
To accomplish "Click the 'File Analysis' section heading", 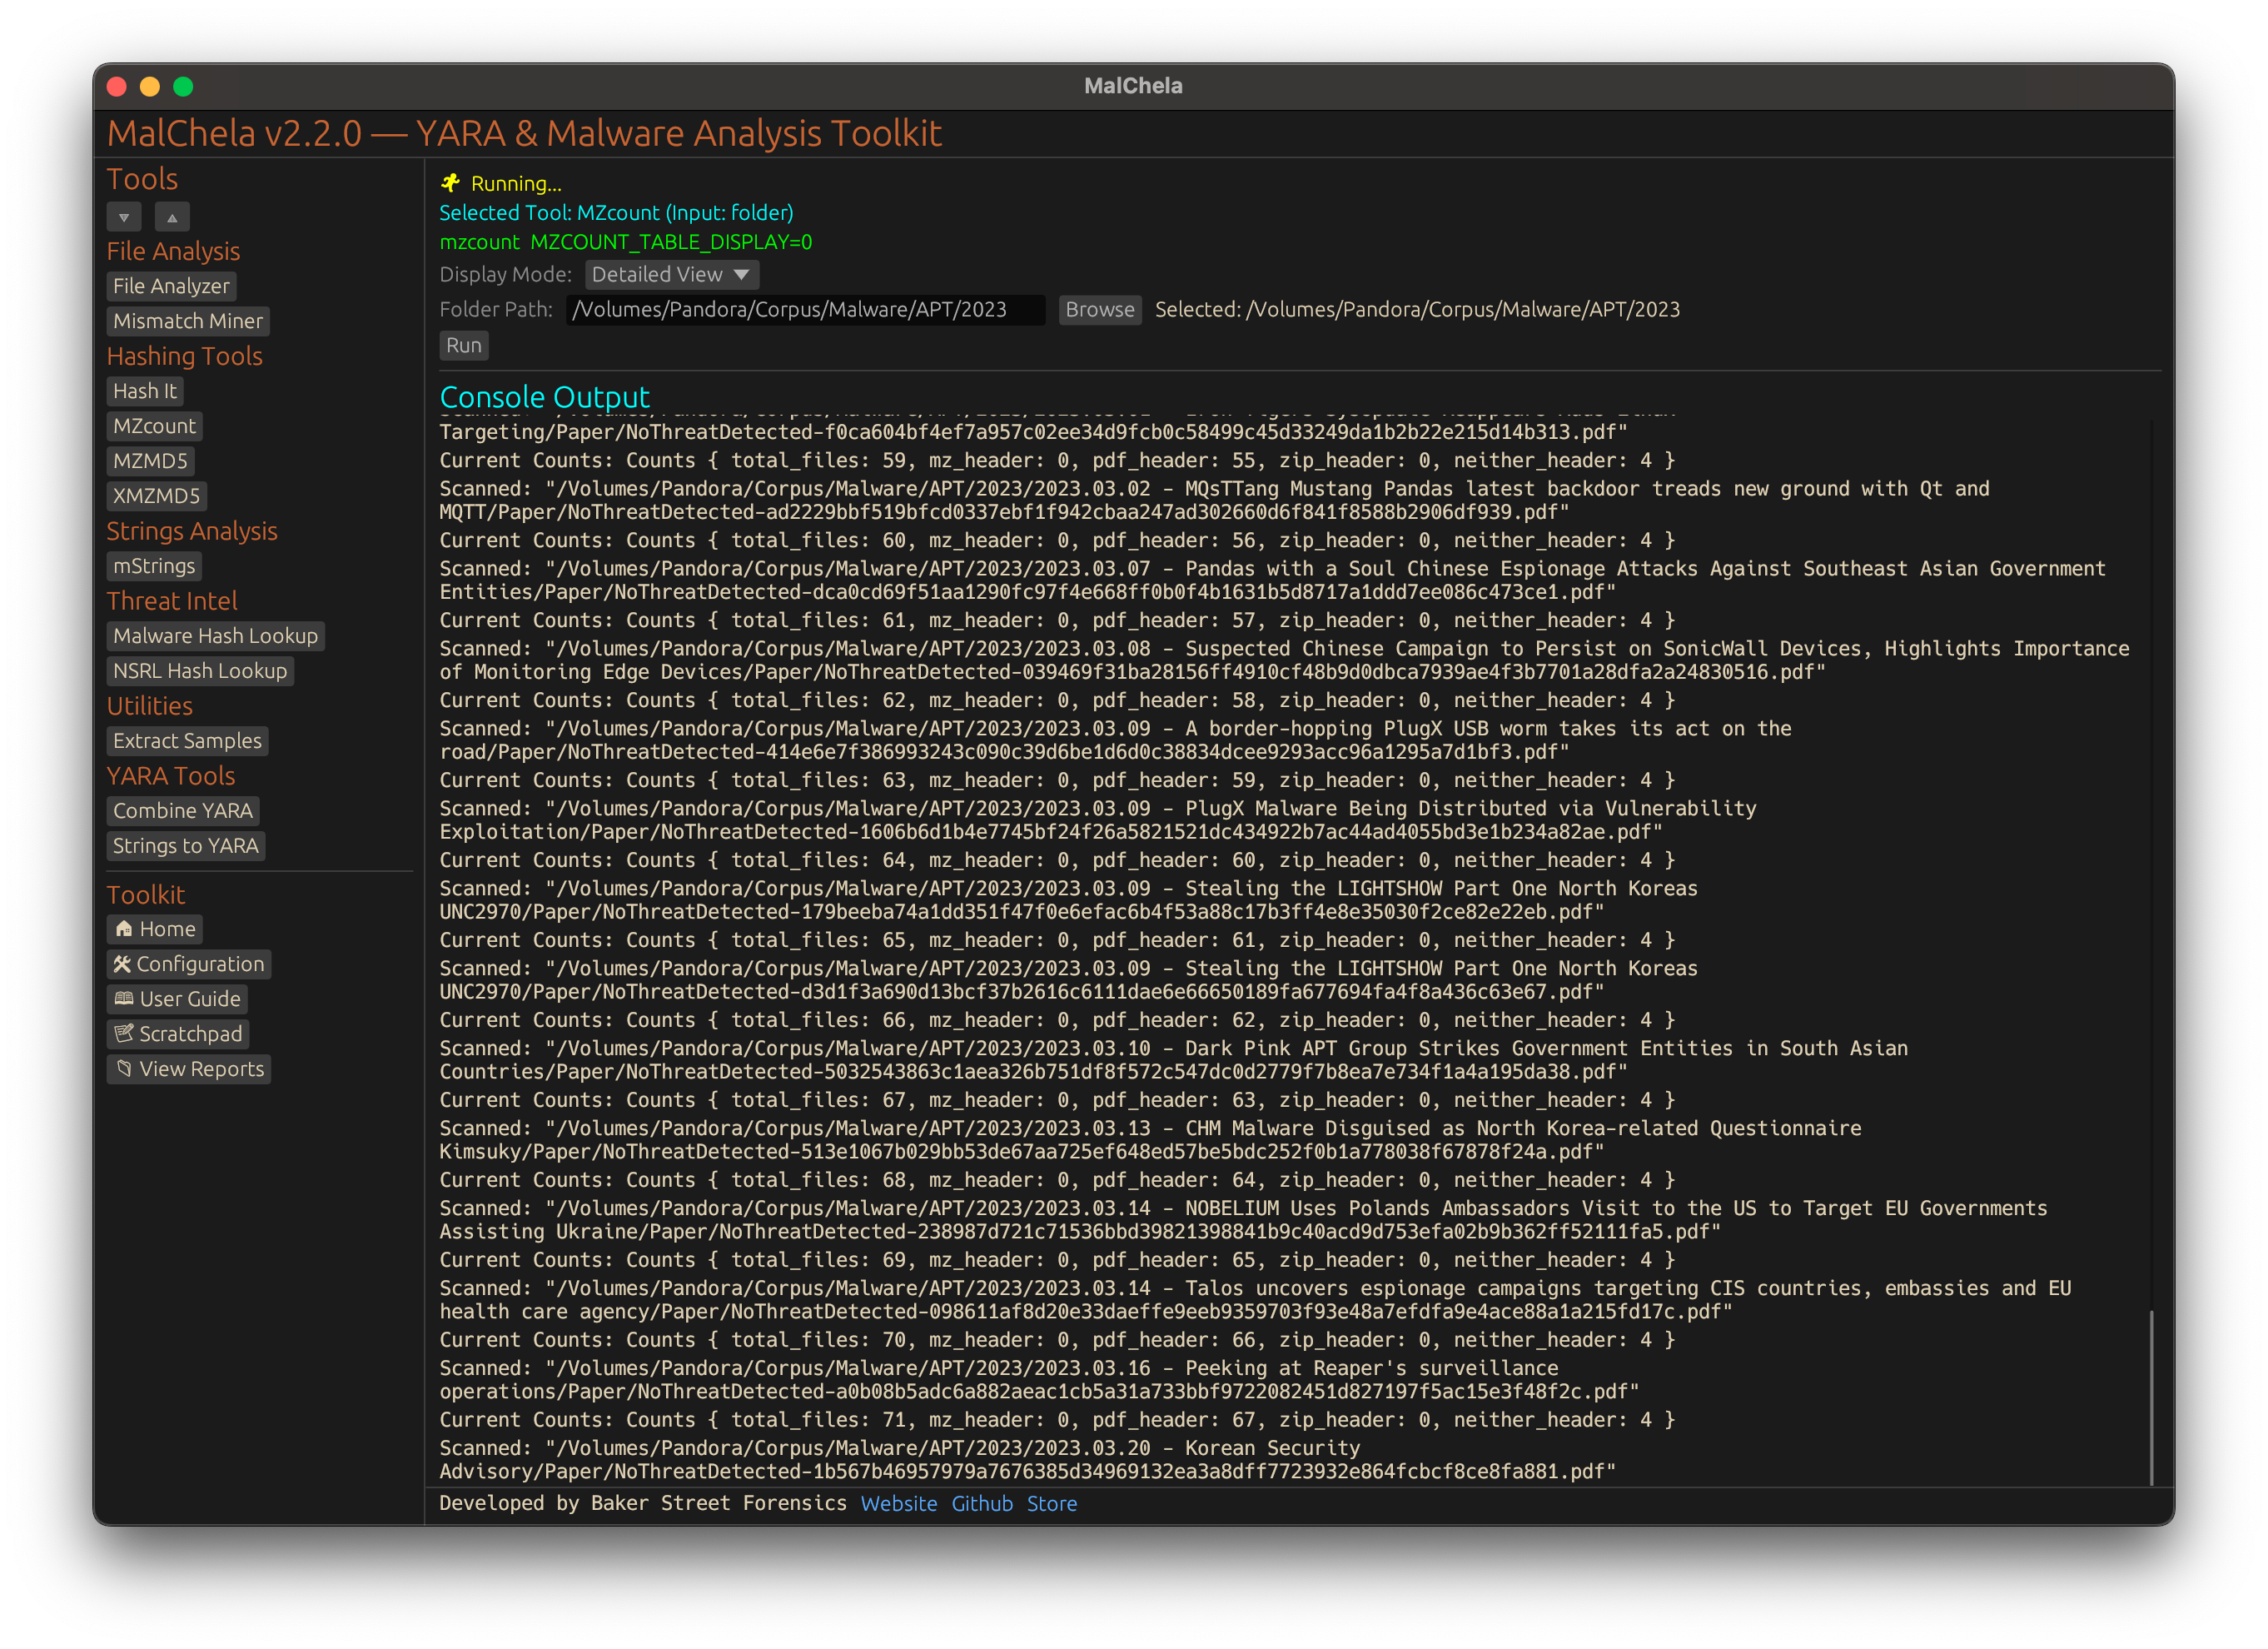I will tap(173, 251).
